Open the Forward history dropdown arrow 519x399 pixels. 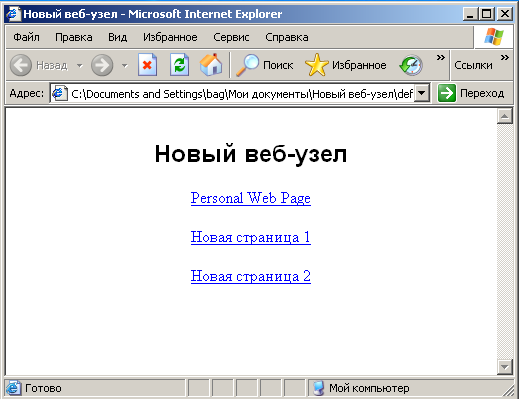point(125,65)
